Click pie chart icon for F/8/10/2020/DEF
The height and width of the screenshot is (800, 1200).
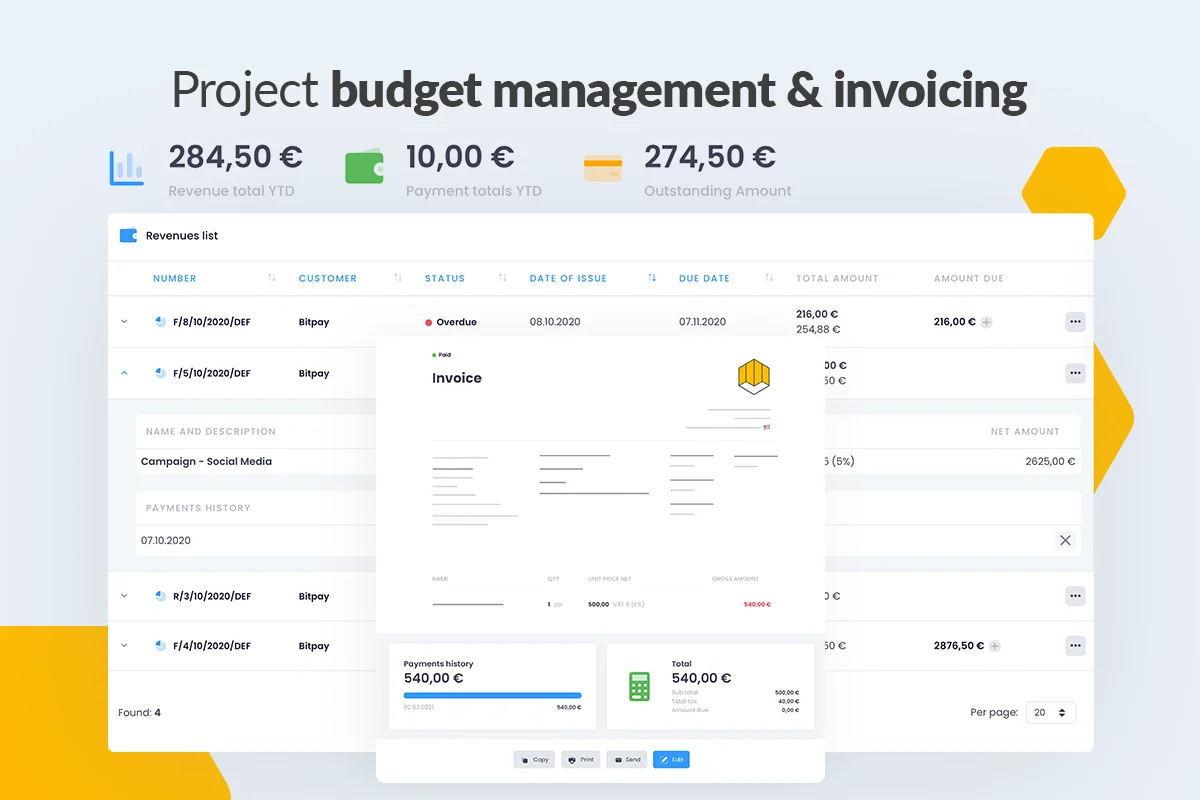[160, 322]
